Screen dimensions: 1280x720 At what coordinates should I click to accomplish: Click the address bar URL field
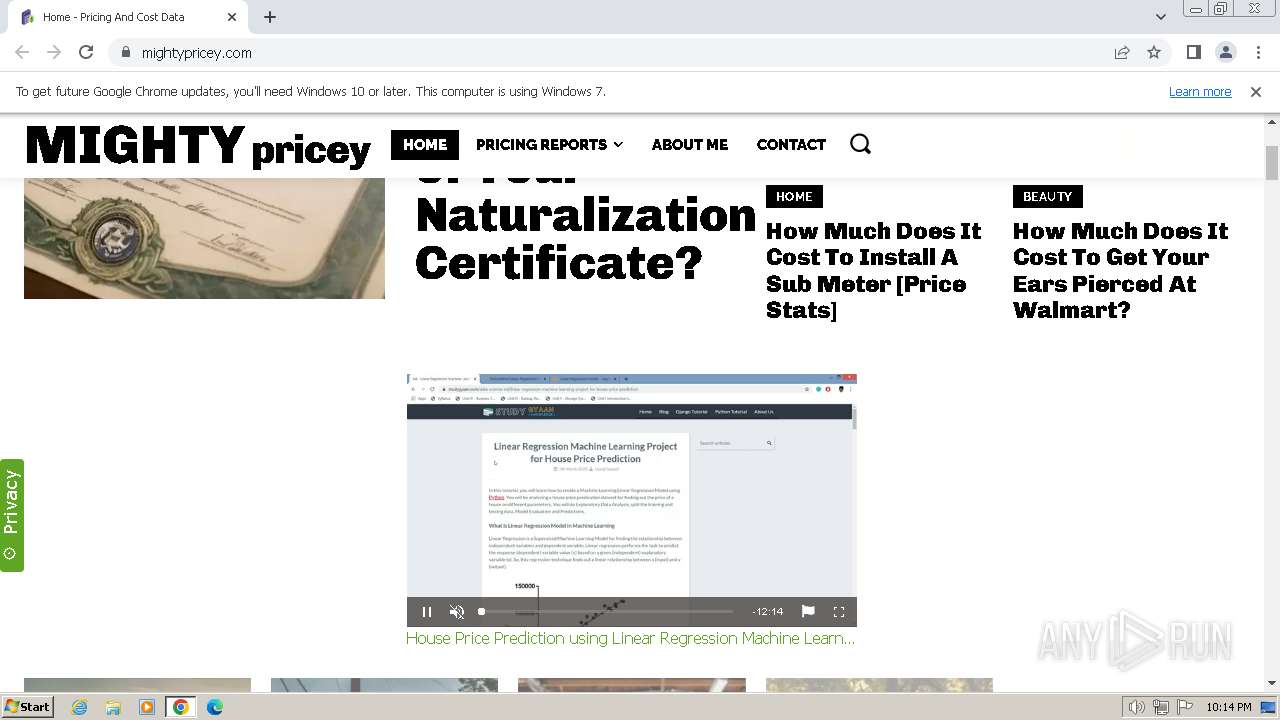tap(620, 53)
